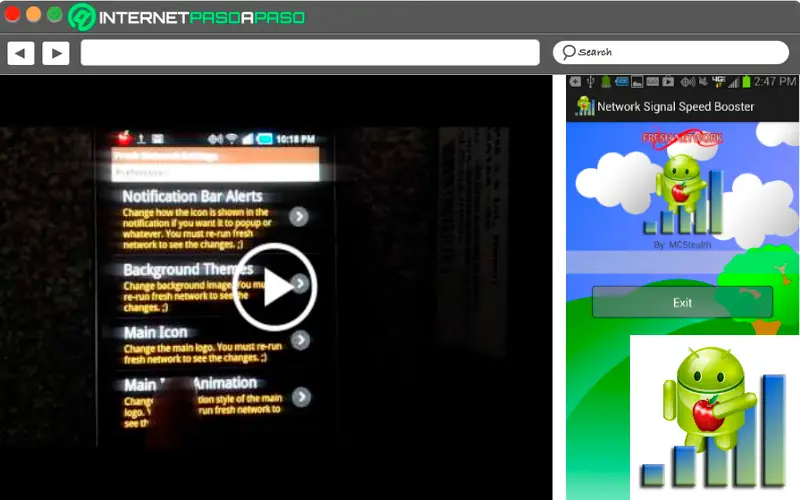The width and height of the screenshot is (800, 500).
Task: Tap orange Fresh Network Settings header
Action: click(215, 156)
